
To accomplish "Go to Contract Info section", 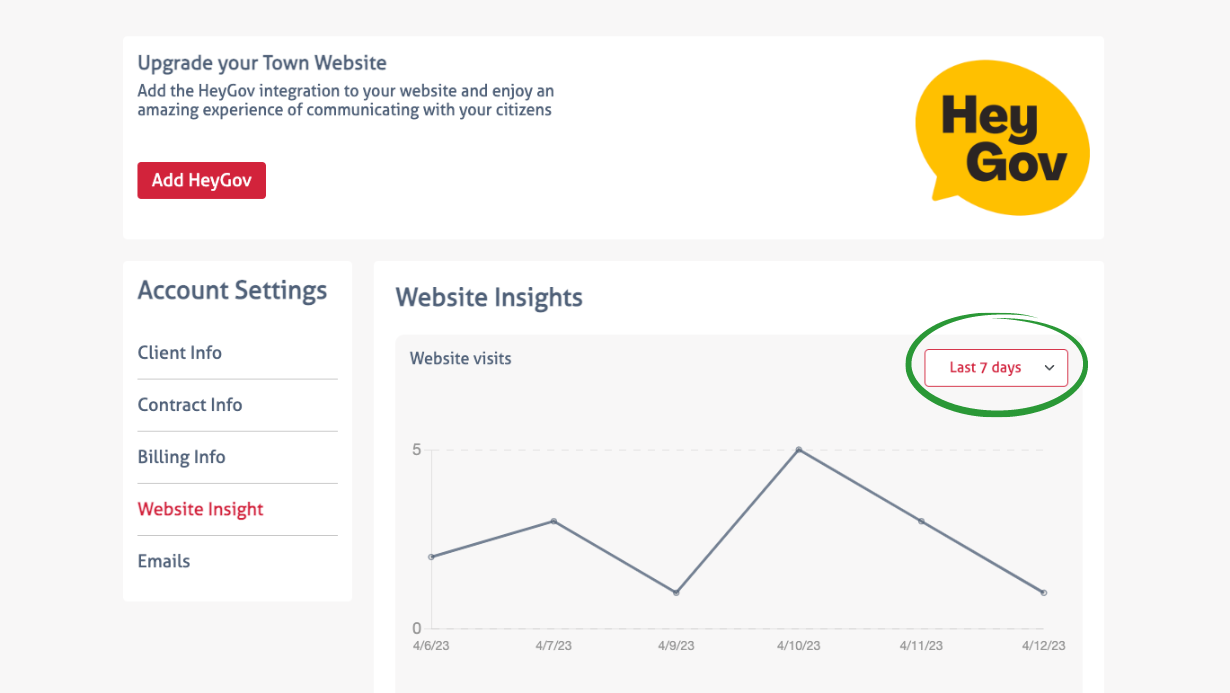I will click(x=190, y=405).
